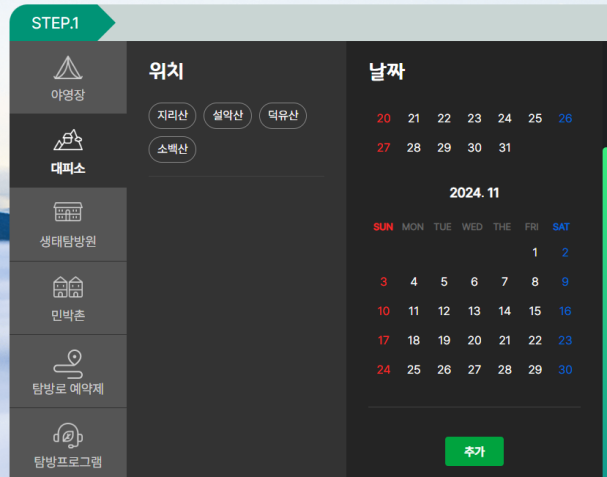Pick November 2 under SAT
This screenshot has height=477, width=607.
coord(565,252)
